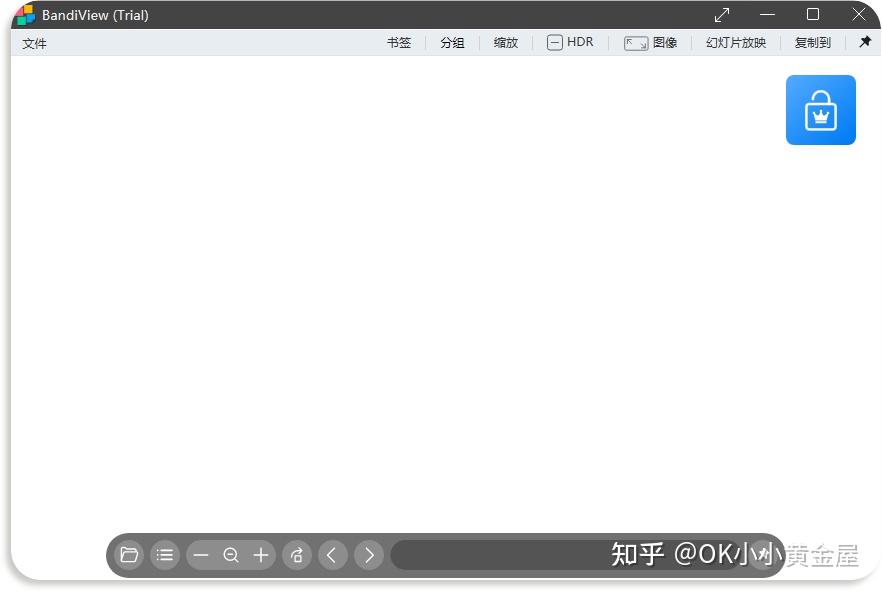Open the thumbnail list view icon
Image resolution: width=882 pixels, height=591 pixels.
pos(165,555)
